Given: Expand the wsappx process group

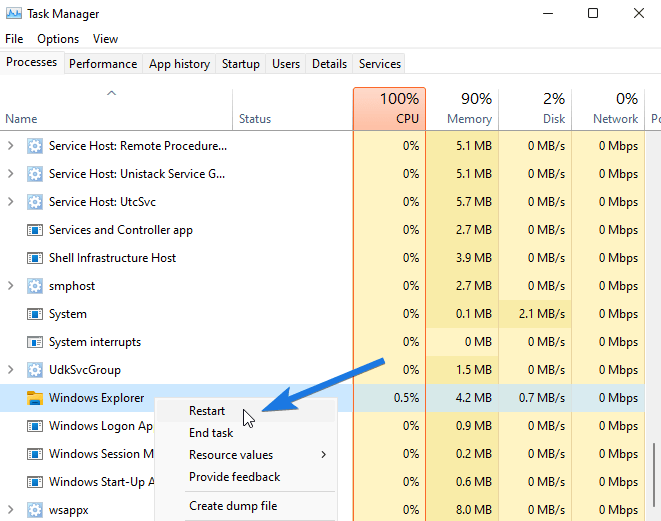Looking at the screenshot, I should [x=11, y=510].
